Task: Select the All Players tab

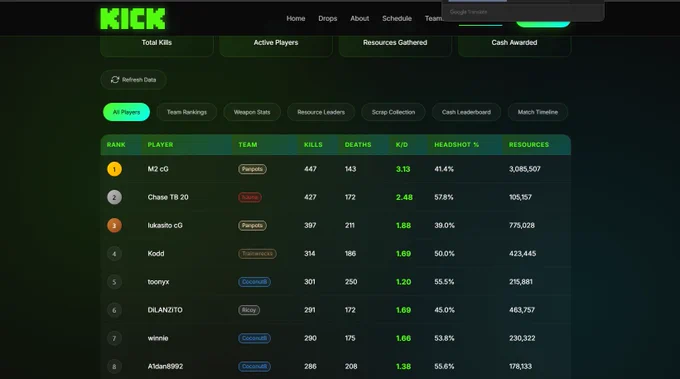Action: point(127,112)
